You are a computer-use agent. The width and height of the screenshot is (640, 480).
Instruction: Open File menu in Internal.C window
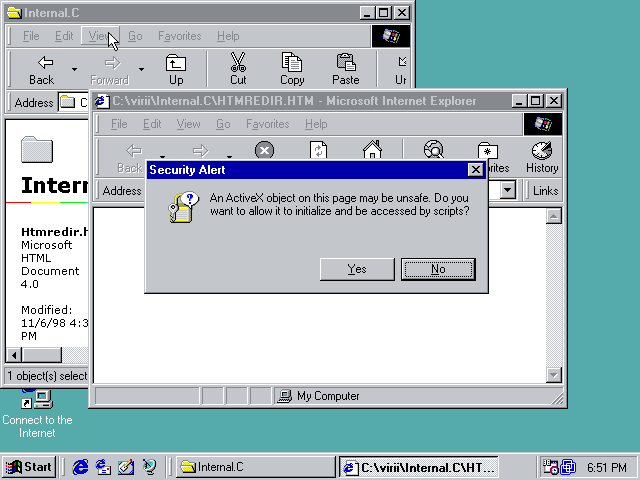point(31,36)
